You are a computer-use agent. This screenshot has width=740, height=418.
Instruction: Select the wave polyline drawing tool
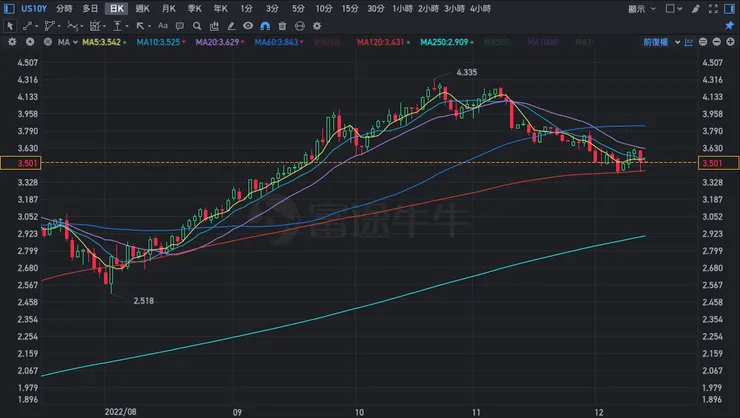pyautogui.click(x=73, y=26)
